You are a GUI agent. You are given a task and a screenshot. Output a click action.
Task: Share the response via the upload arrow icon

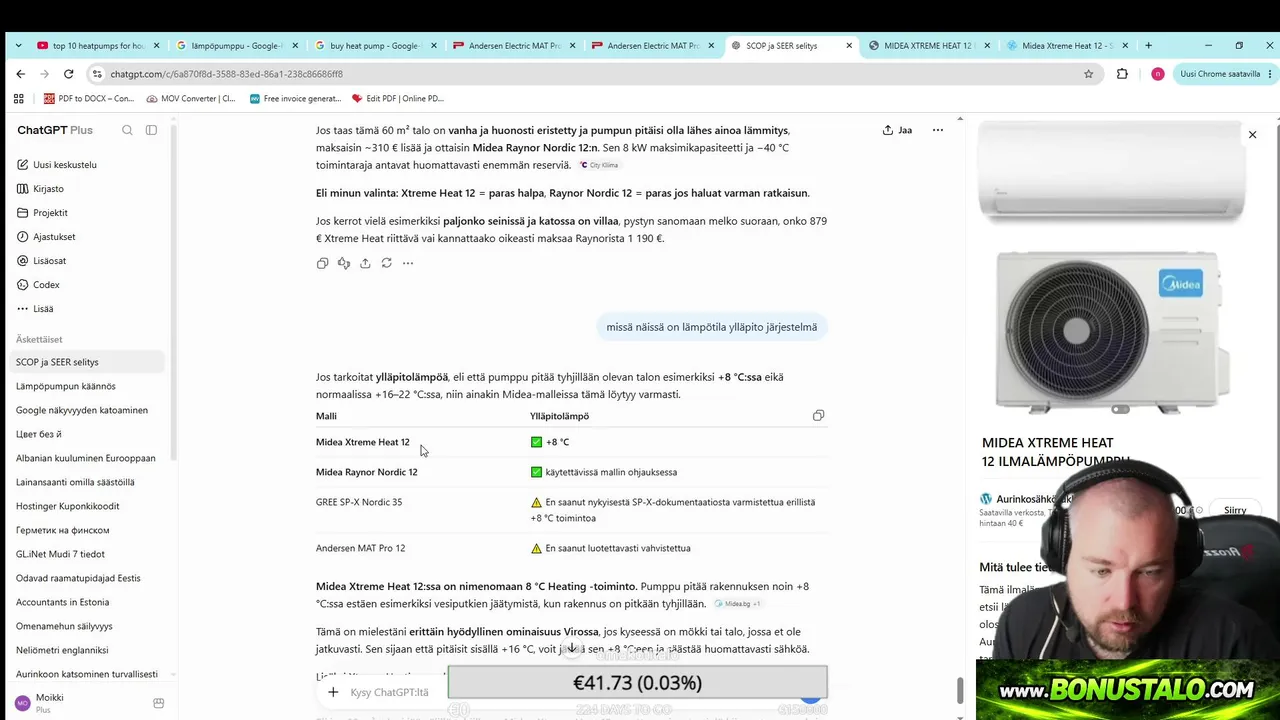365,263
